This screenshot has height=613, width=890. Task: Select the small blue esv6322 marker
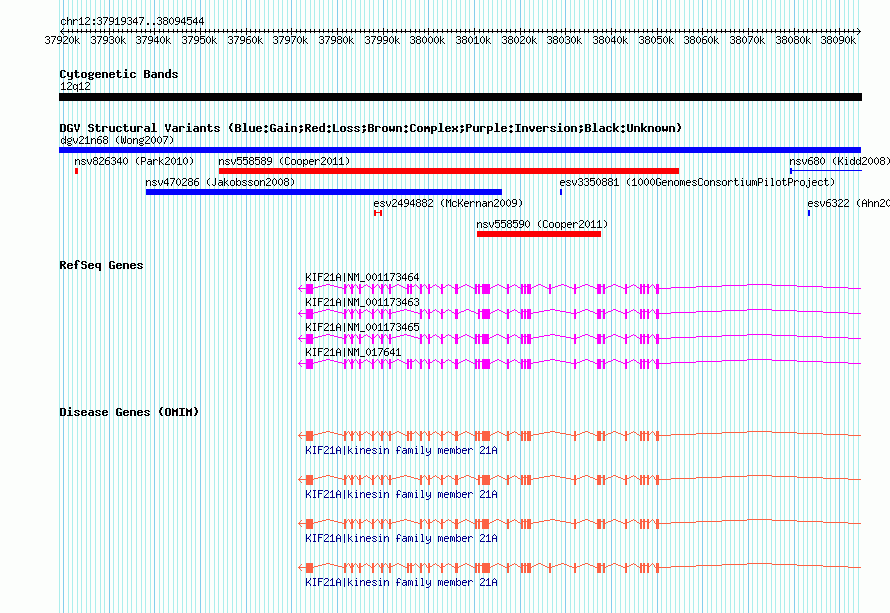pyautogui.click(x=809, y=213)
